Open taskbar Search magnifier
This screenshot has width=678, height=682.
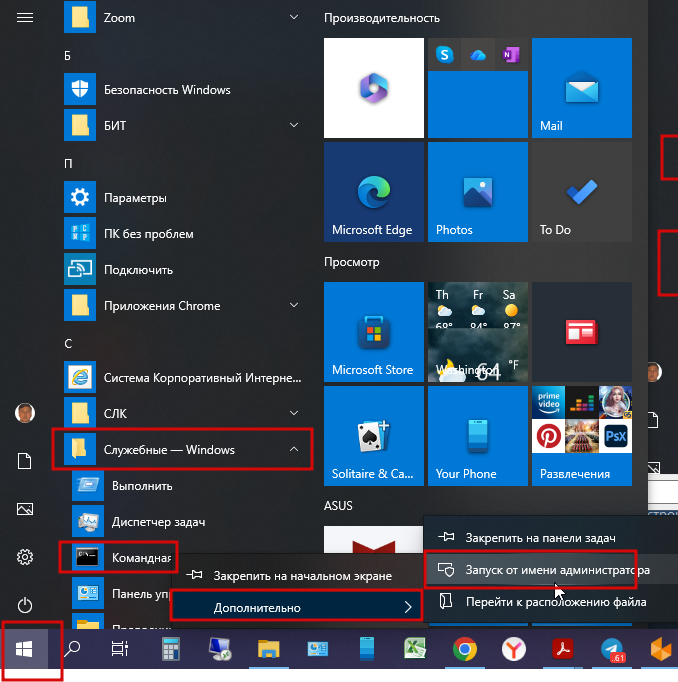coord(72,650)
